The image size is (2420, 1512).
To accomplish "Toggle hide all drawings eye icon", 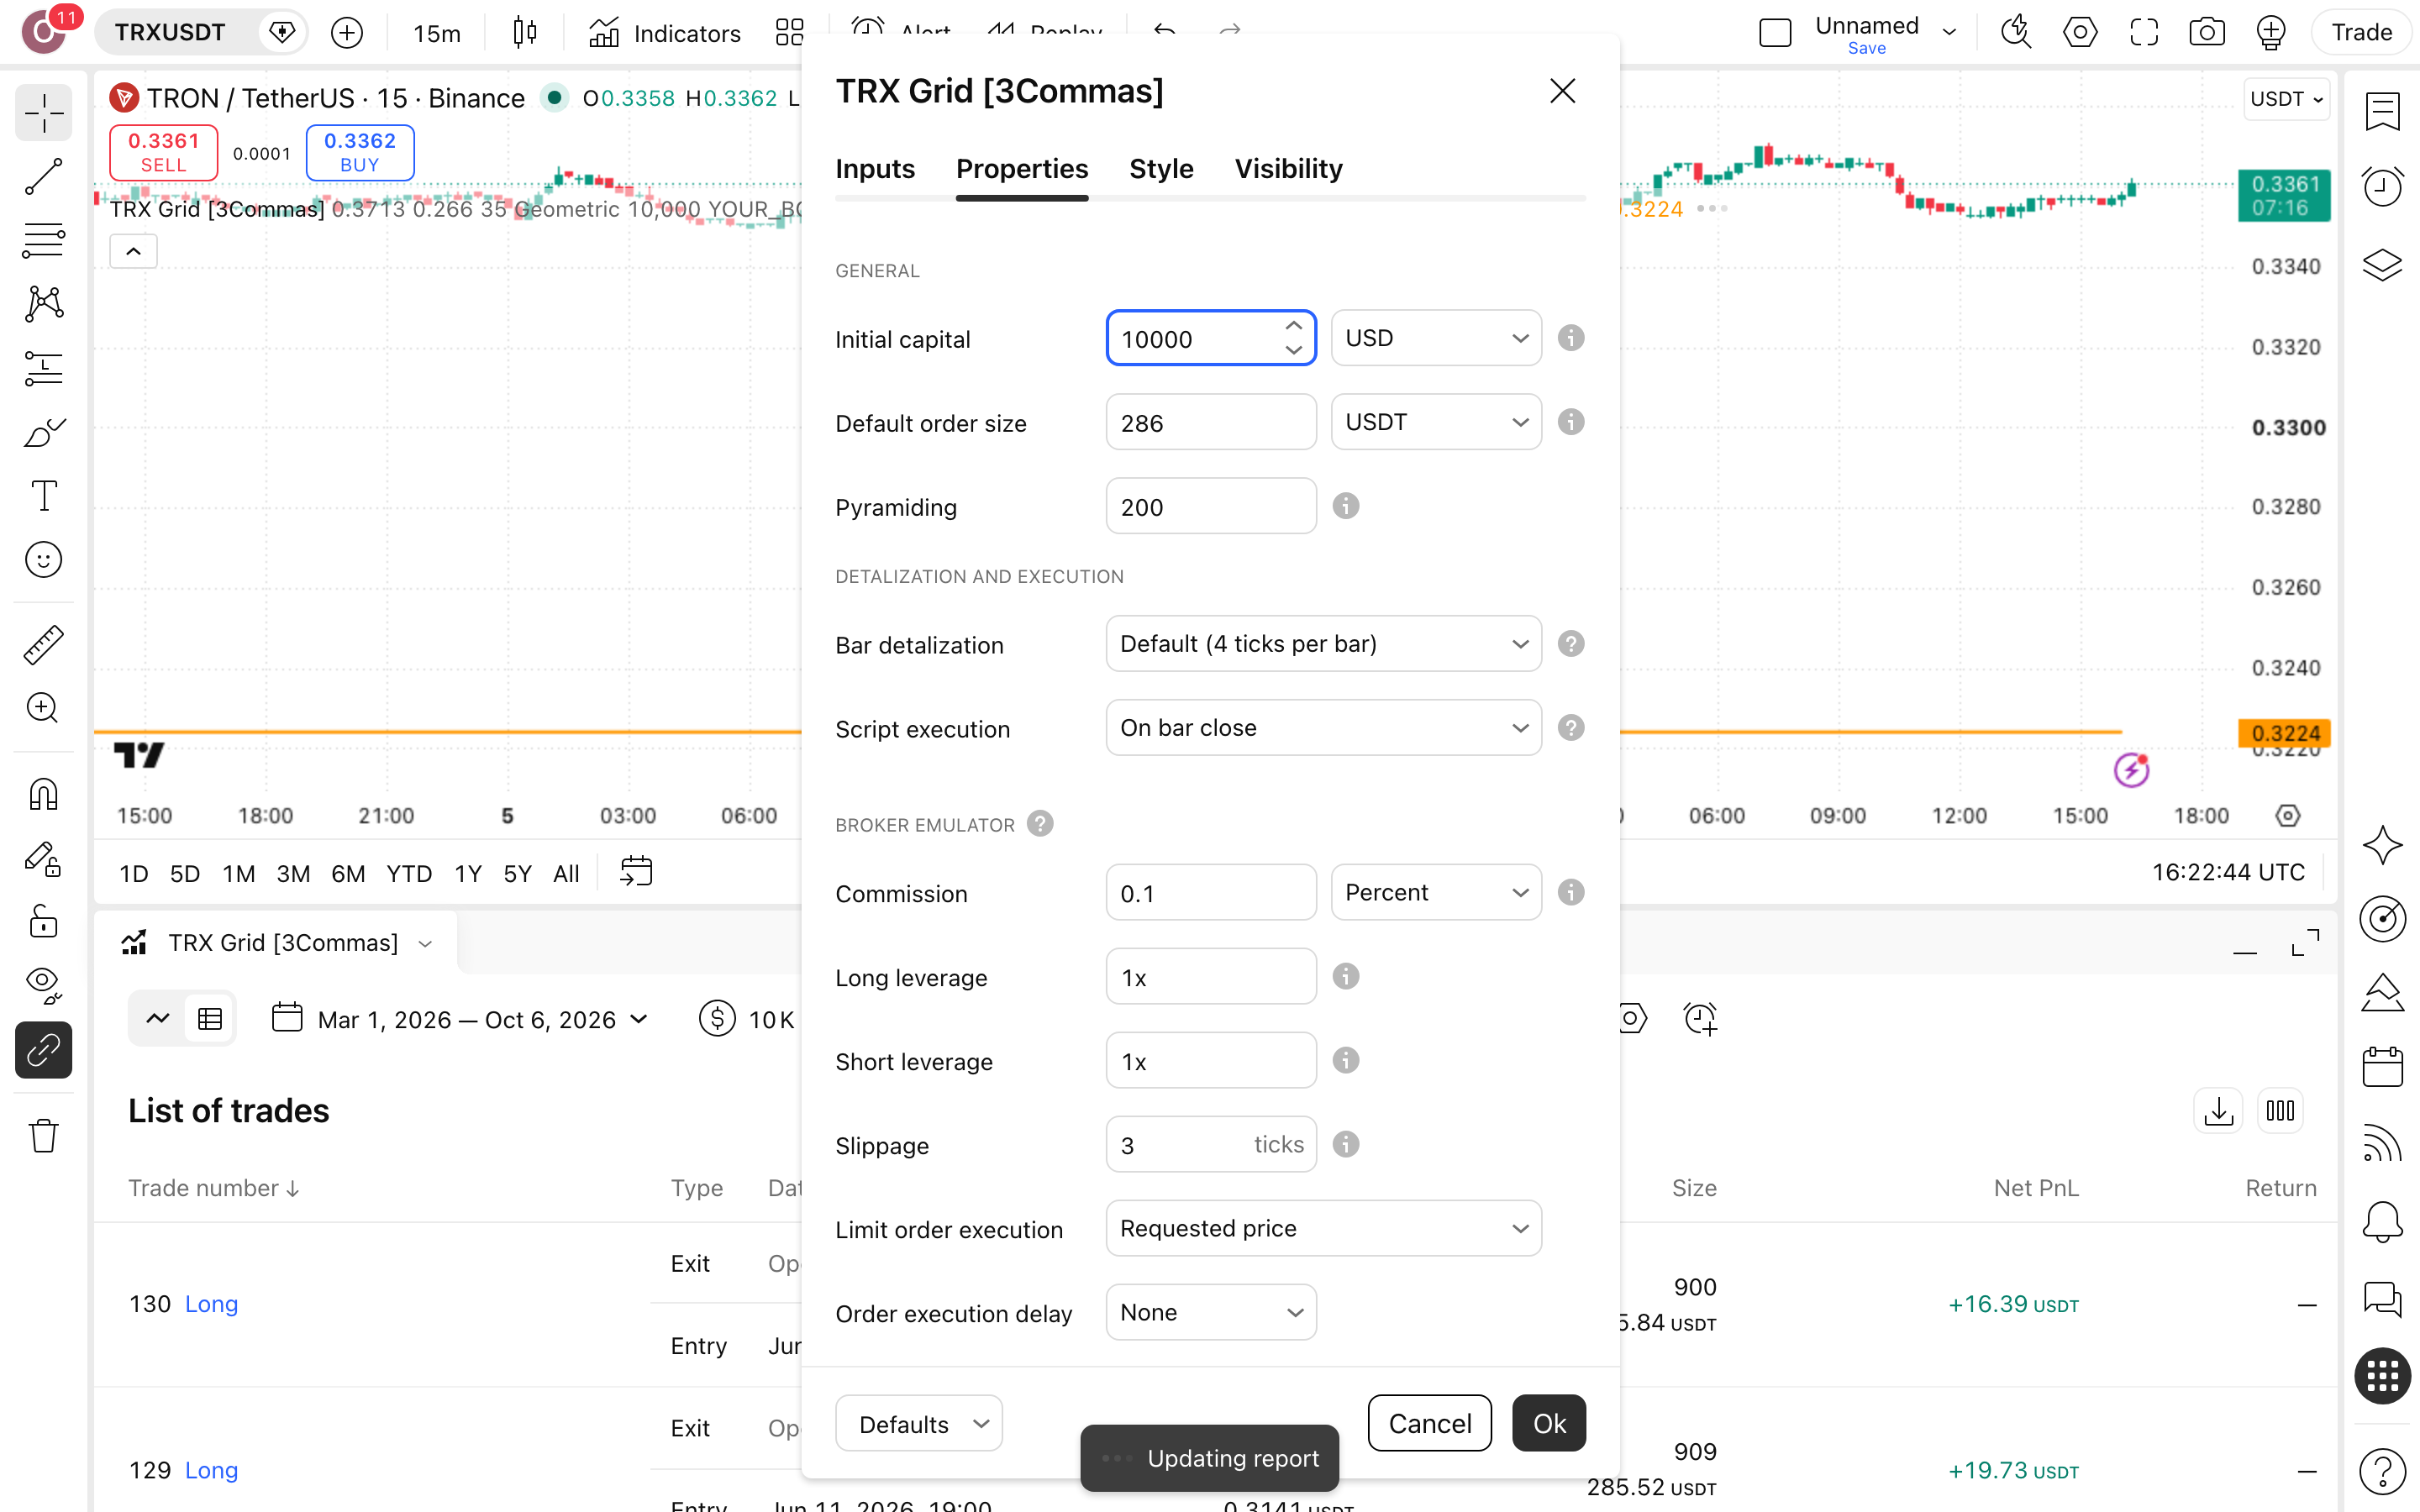I will [x=43, y=986].
